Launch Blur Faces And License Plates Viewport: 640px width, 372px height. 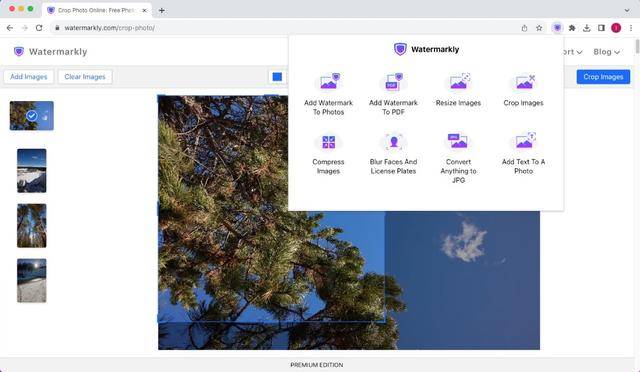[x=393, y=154]
